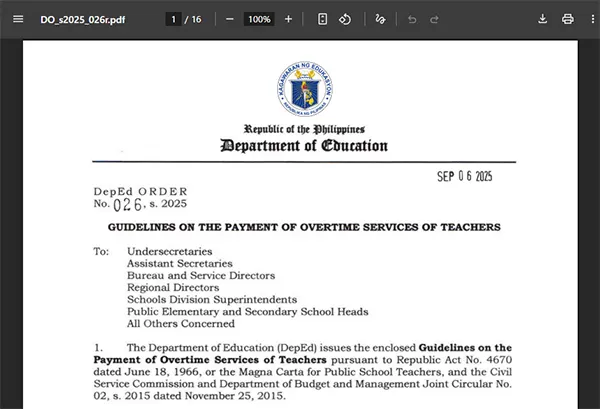Download the PDF file
Viewport: 600px width, 409px height.
pos(542,19)
